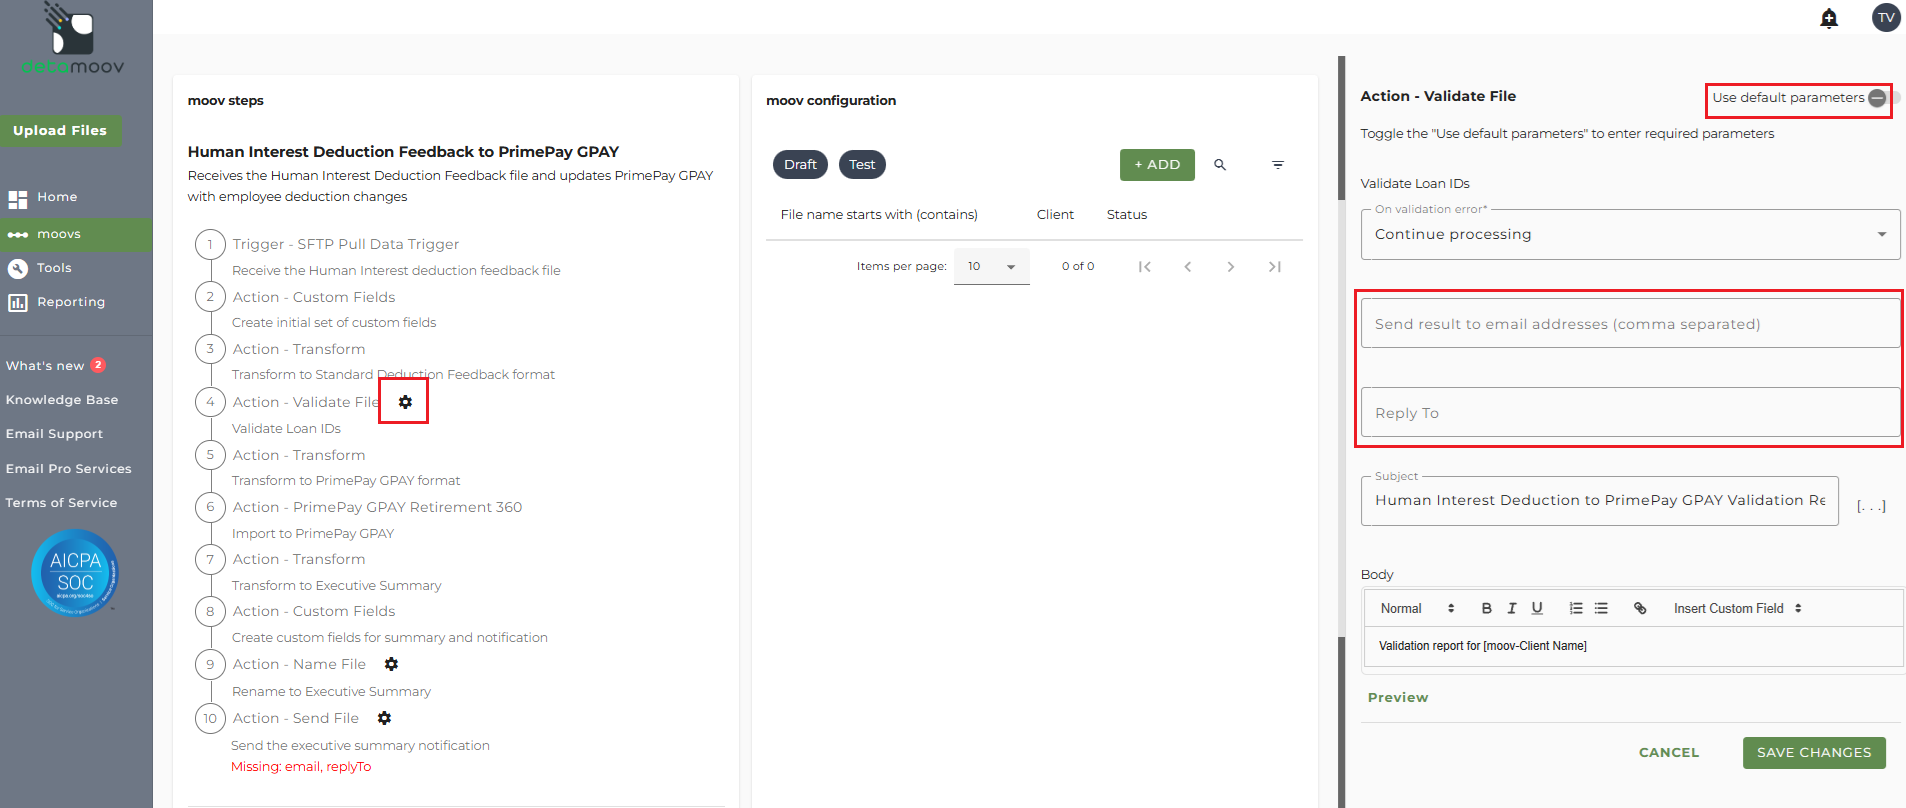1906x808 pixels.
Task: Toggle the Test filter chip
Action: coord(862,165)
